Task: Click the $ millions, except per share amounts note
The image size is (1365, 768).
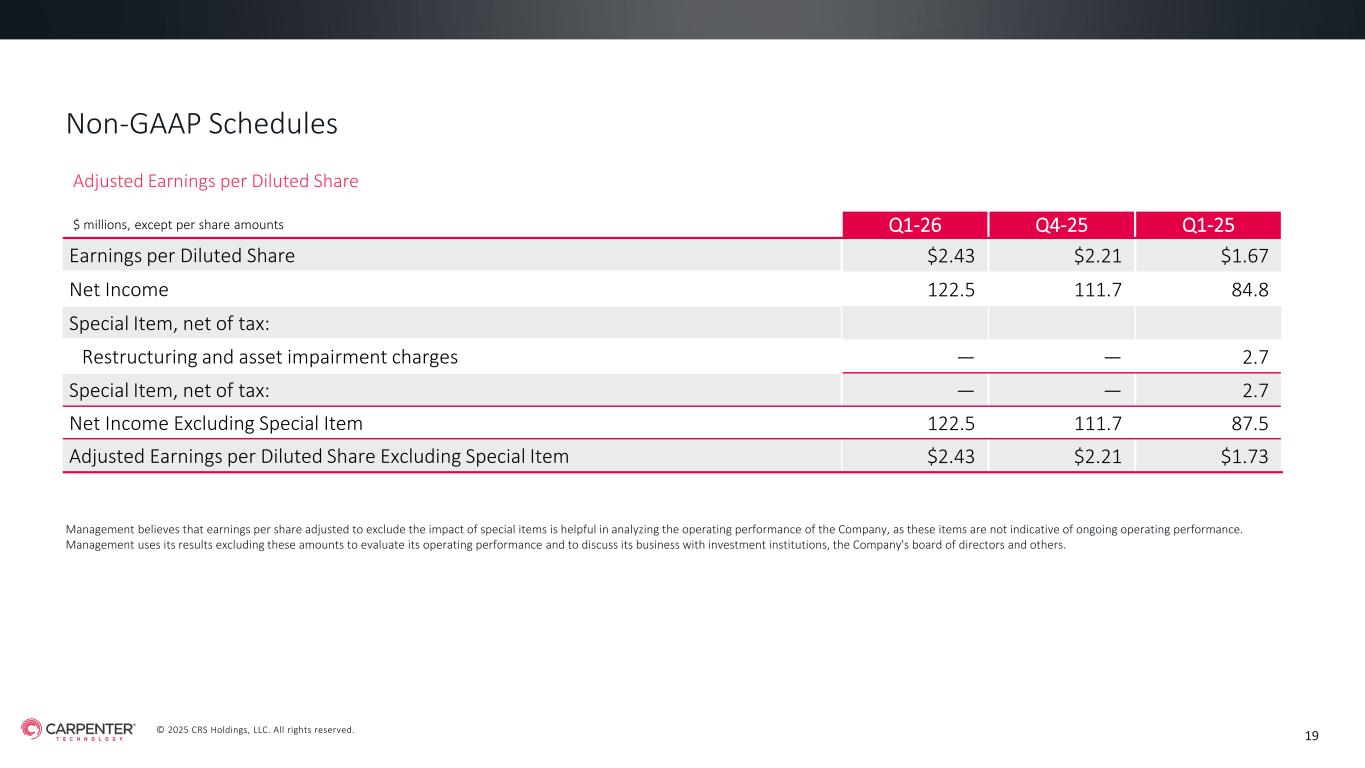Action: [177, 225]
